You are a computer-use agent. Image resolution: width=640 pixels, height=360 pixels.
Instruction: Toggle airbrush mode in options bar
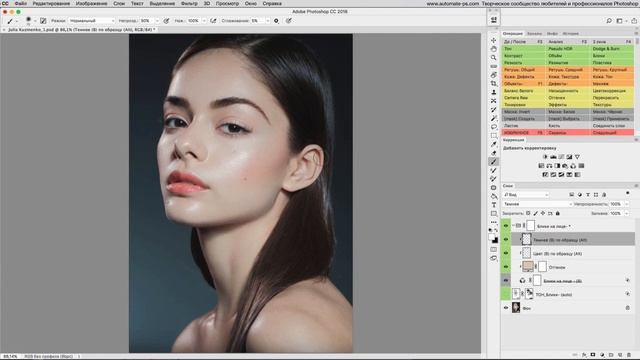pyautogui.click(x=213, y=20)
